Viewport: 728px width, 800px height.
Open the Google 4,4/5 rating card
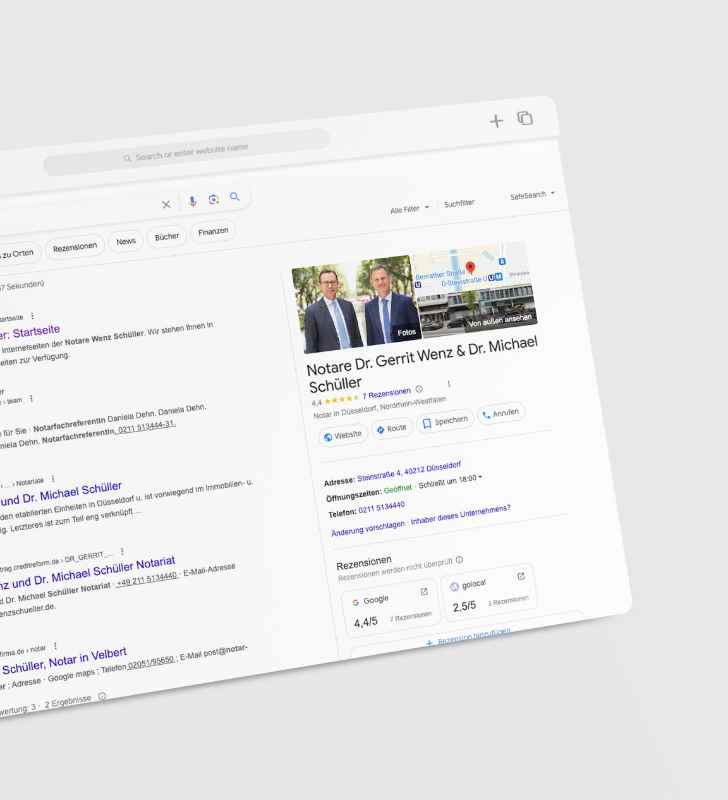point(391,608)
